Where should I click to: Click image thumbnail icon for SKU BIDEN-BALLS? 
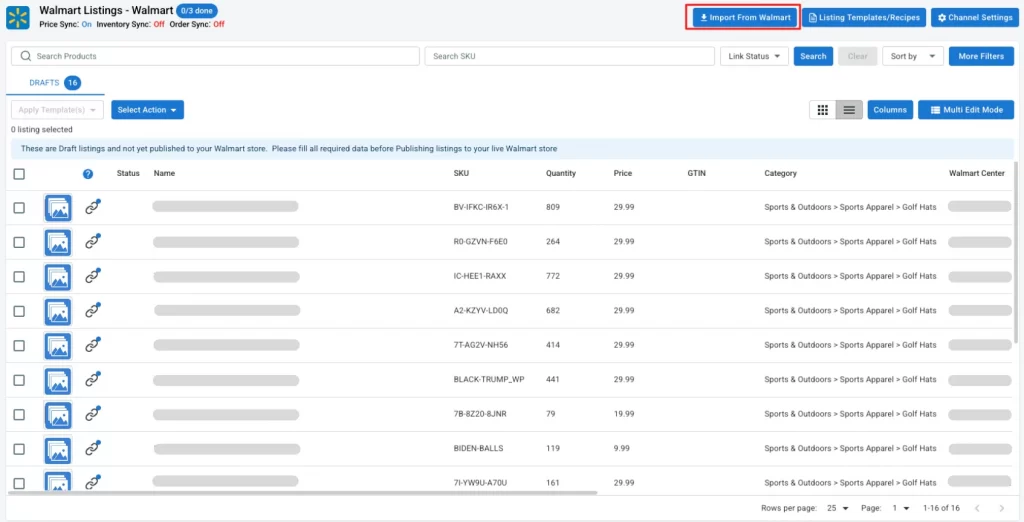tap(58, 449)
